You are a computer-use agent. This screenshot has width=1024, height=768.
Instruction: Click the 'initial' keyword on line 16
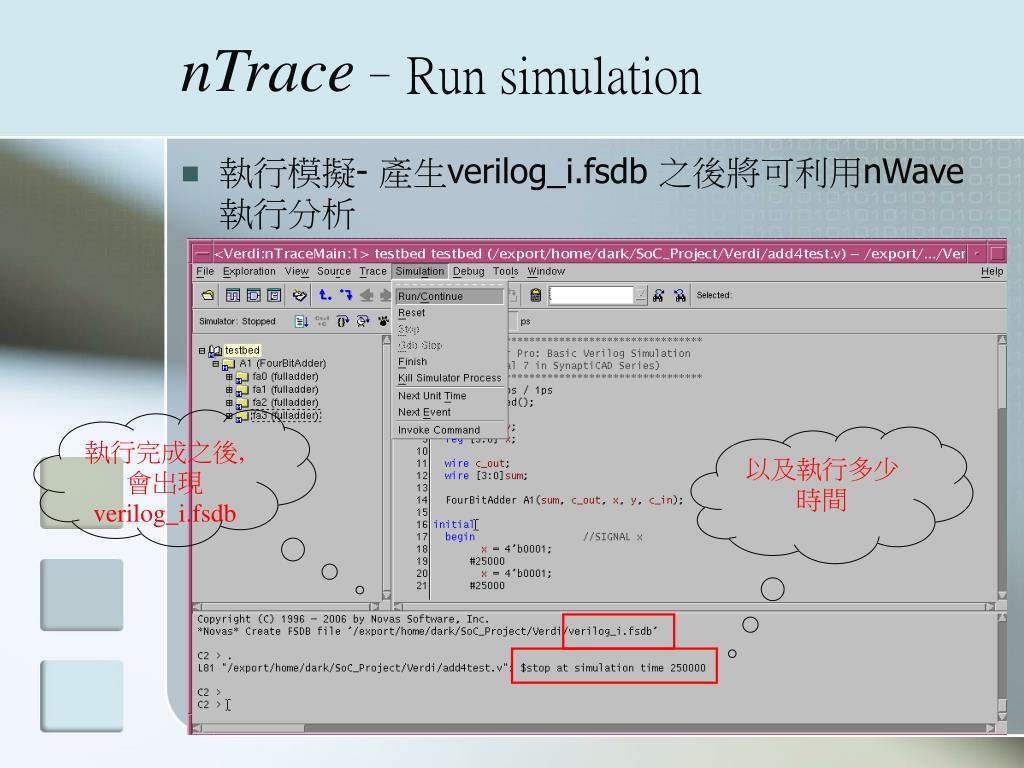tap(454, 524)
